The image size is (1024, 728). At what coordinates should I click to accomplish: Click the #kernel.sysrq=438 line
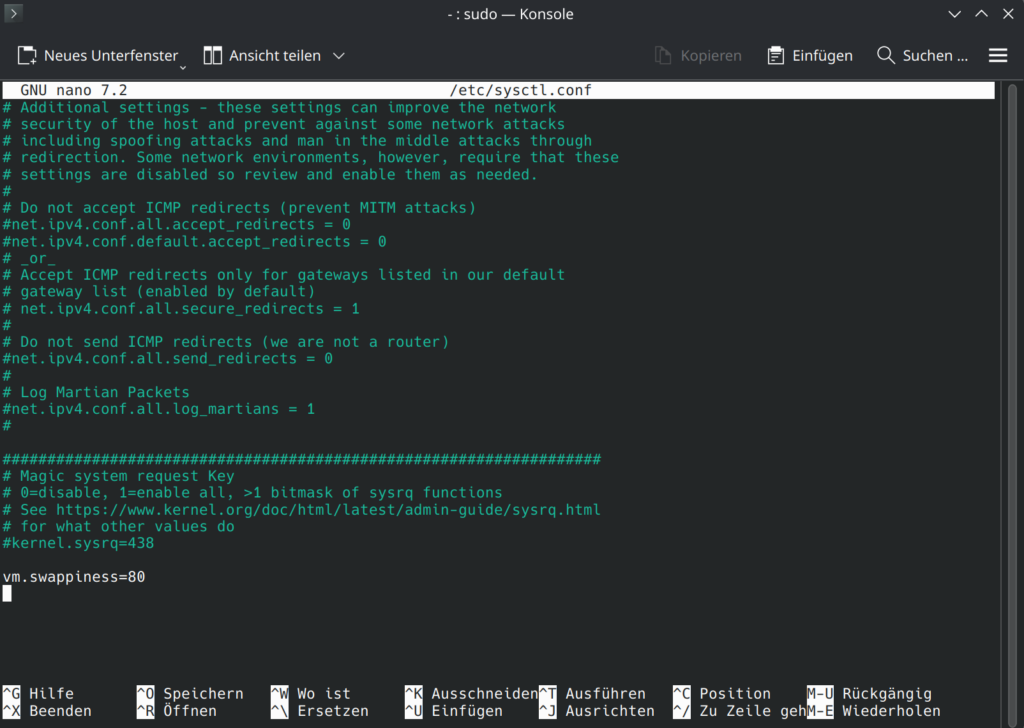pos(78,543)
